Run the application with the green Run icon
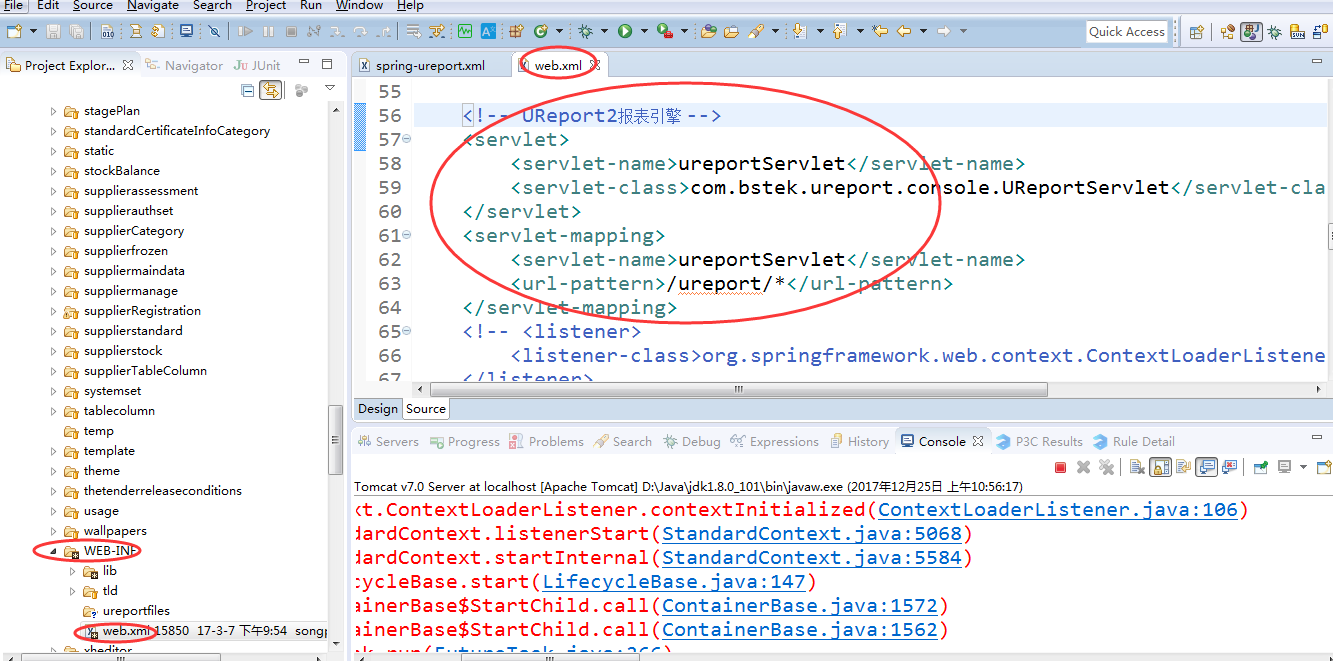 pyautogui.click(x=625, y=31)
